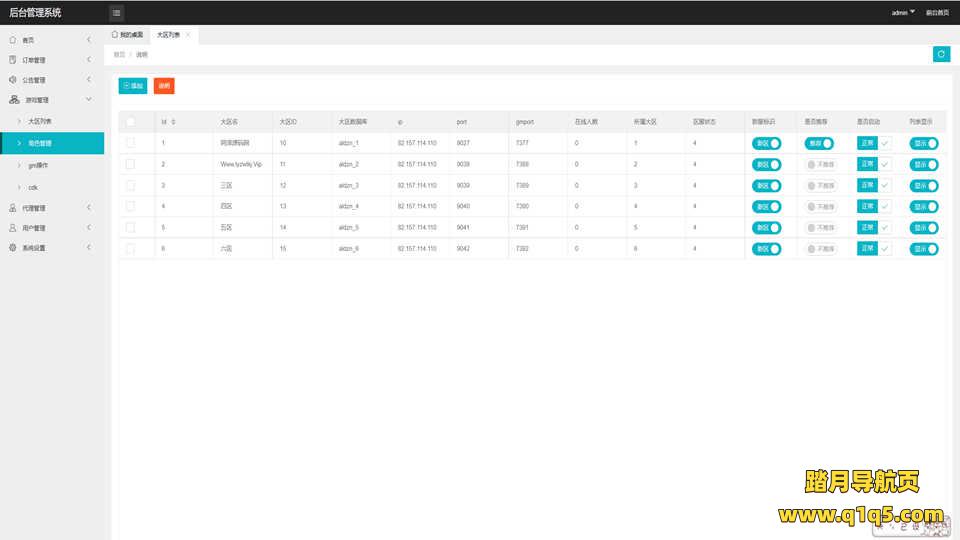Click the 用户管理 user icon in sidebar

(13, 228)
